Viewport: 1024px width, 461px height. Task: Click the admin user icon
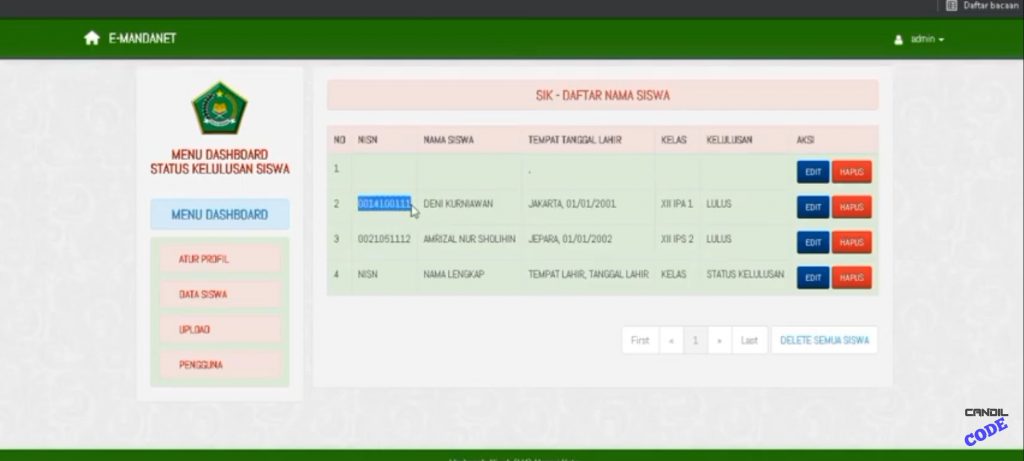tap(898, 39)
